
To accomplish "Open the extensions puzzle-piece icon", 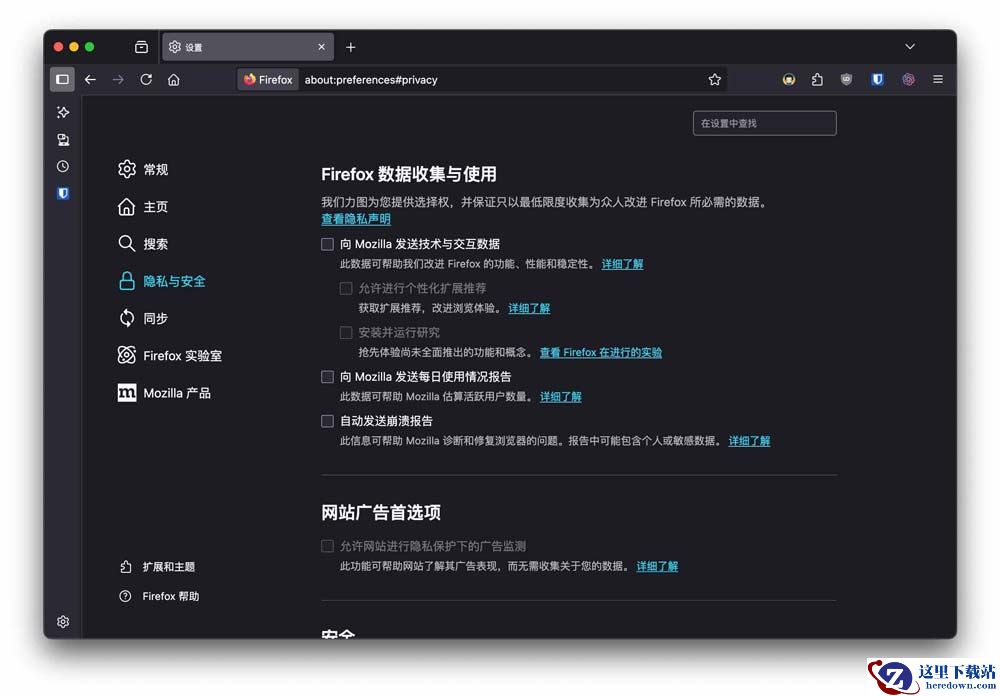I will click(817, 80).
